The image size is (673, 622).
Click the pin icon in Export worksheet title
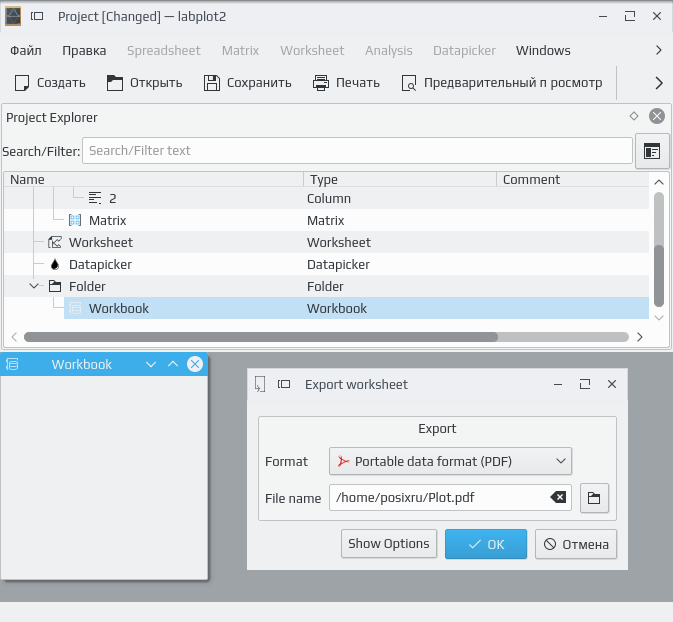point(284,384)
